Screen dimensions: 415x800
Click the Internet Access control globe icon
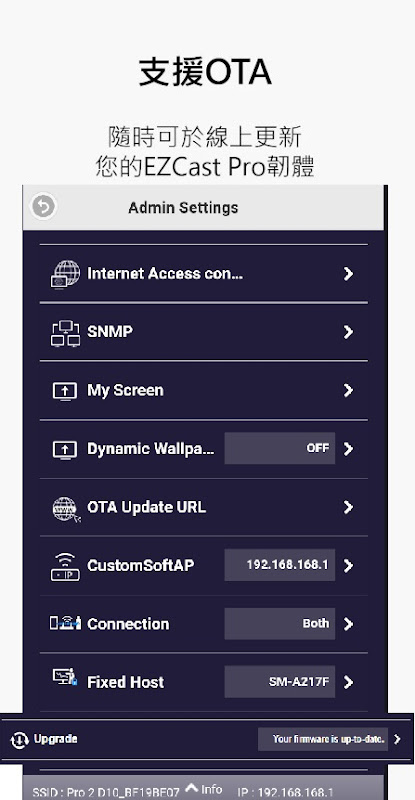65,274
